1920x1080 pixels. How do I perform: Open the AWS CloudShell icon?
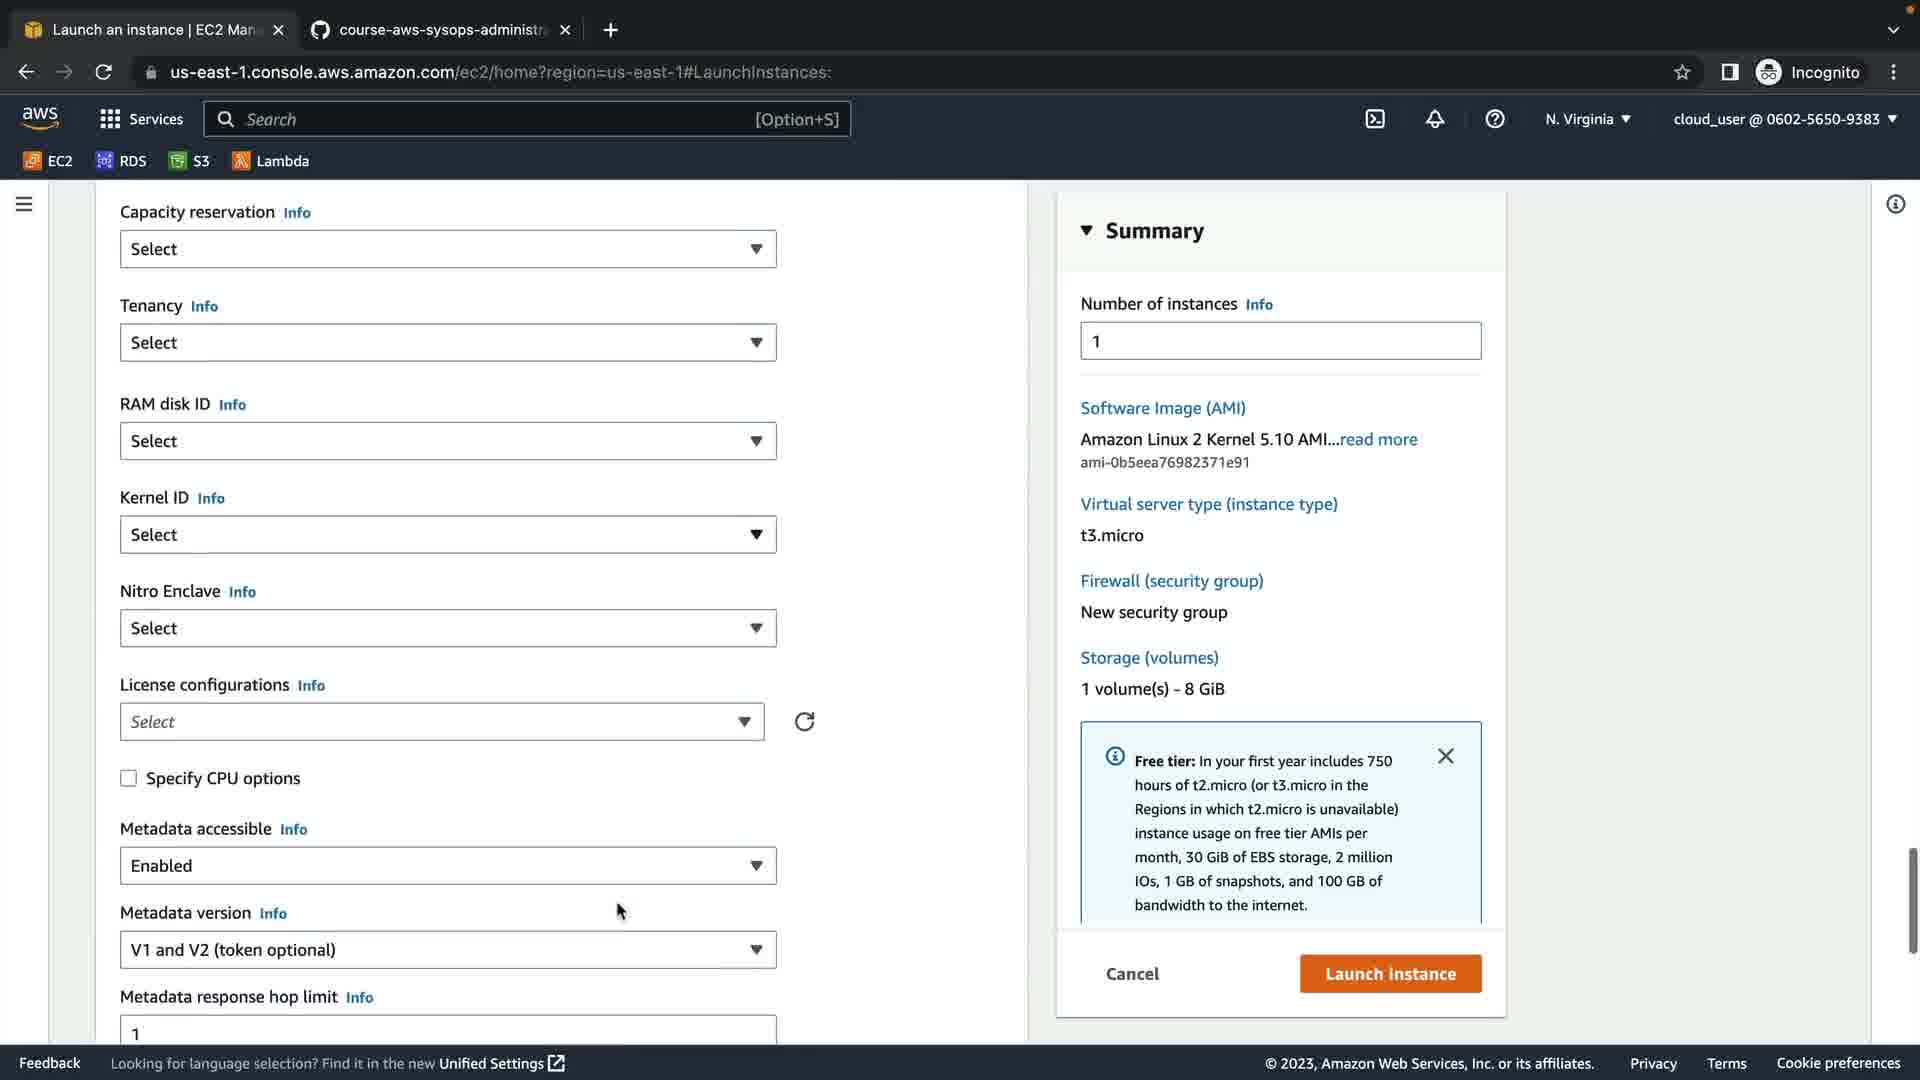[1375, 119]
